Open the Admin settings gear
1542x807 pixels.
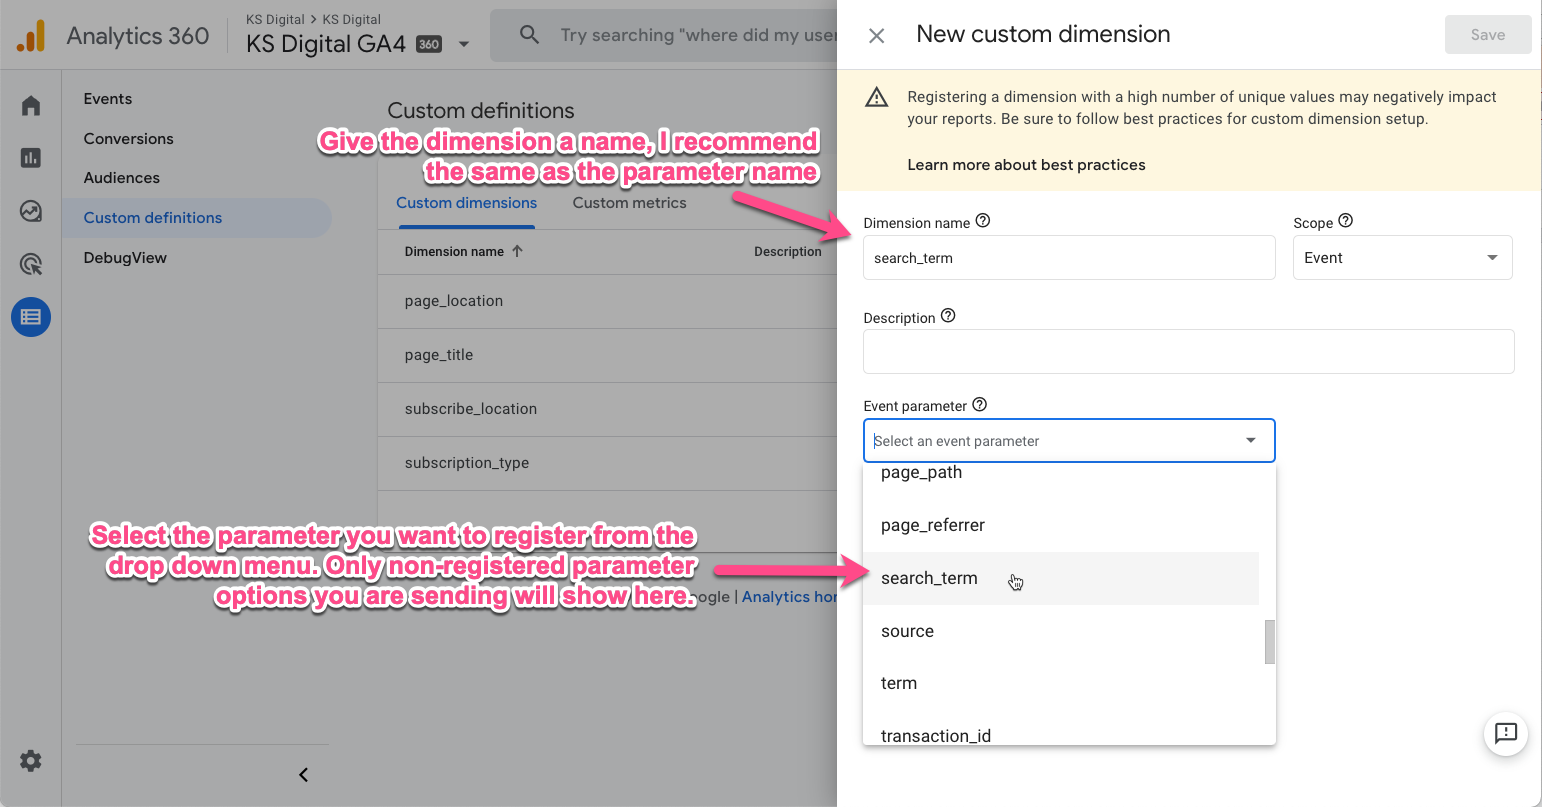tap(31, 761)
